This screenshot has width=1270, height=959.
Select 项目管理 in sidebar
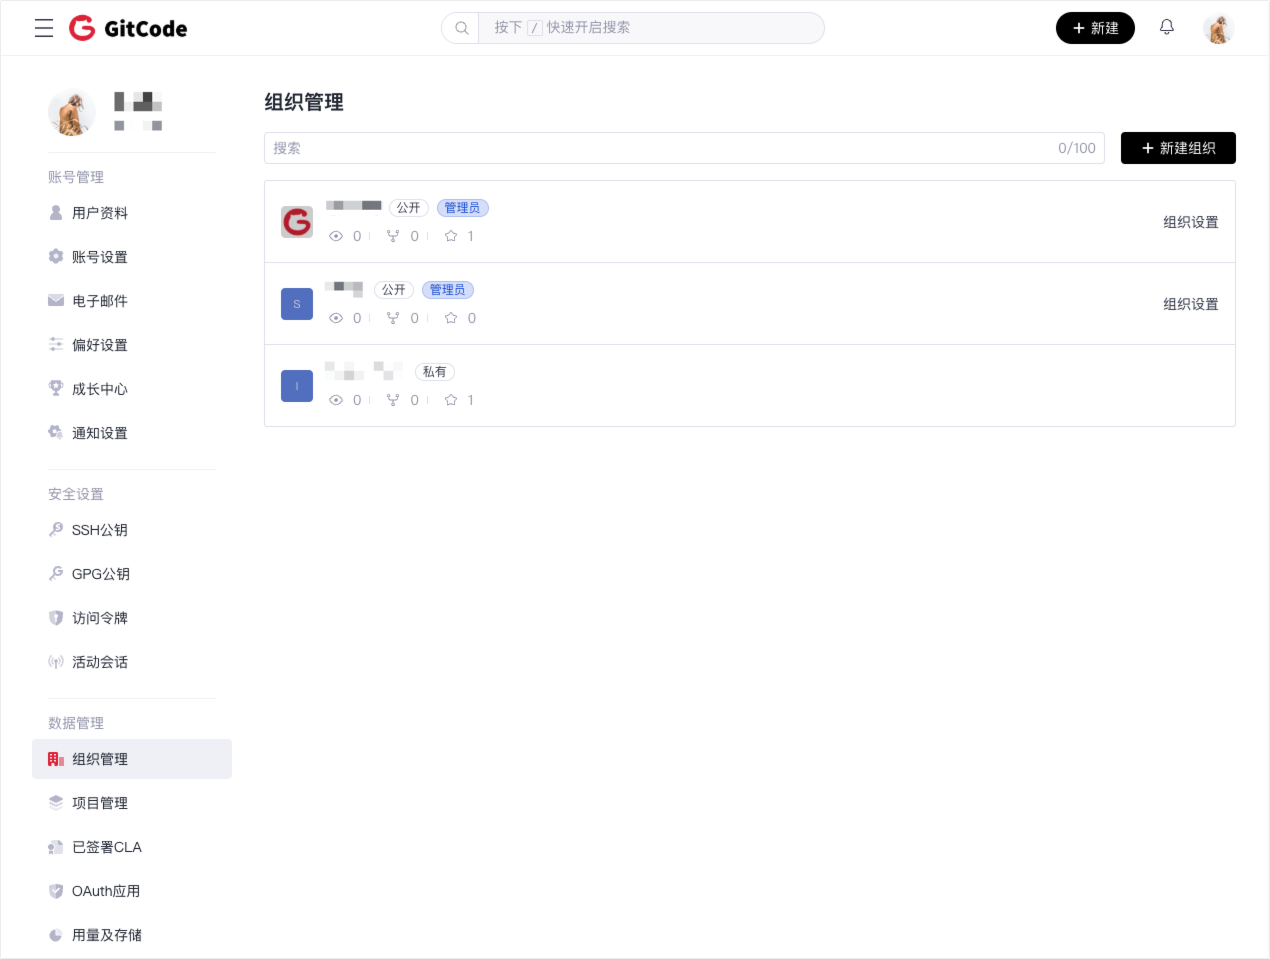click(x=100, y=803)
